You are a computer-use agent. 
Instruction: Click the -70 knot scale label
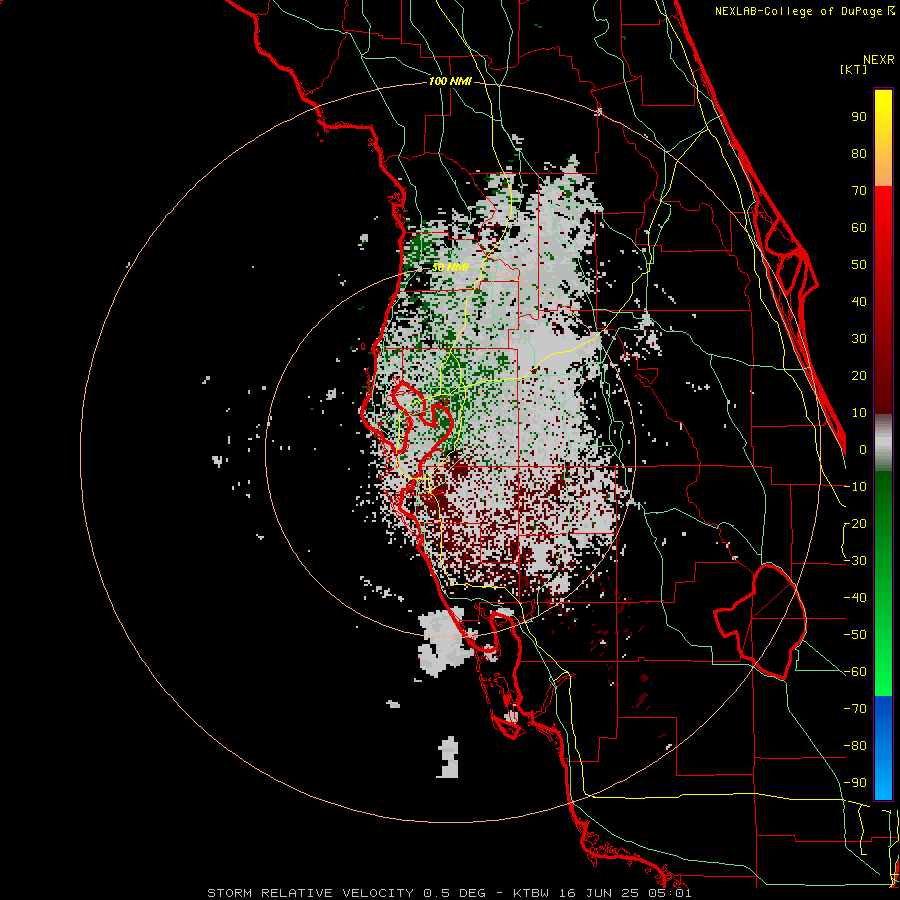click(855, 709)
